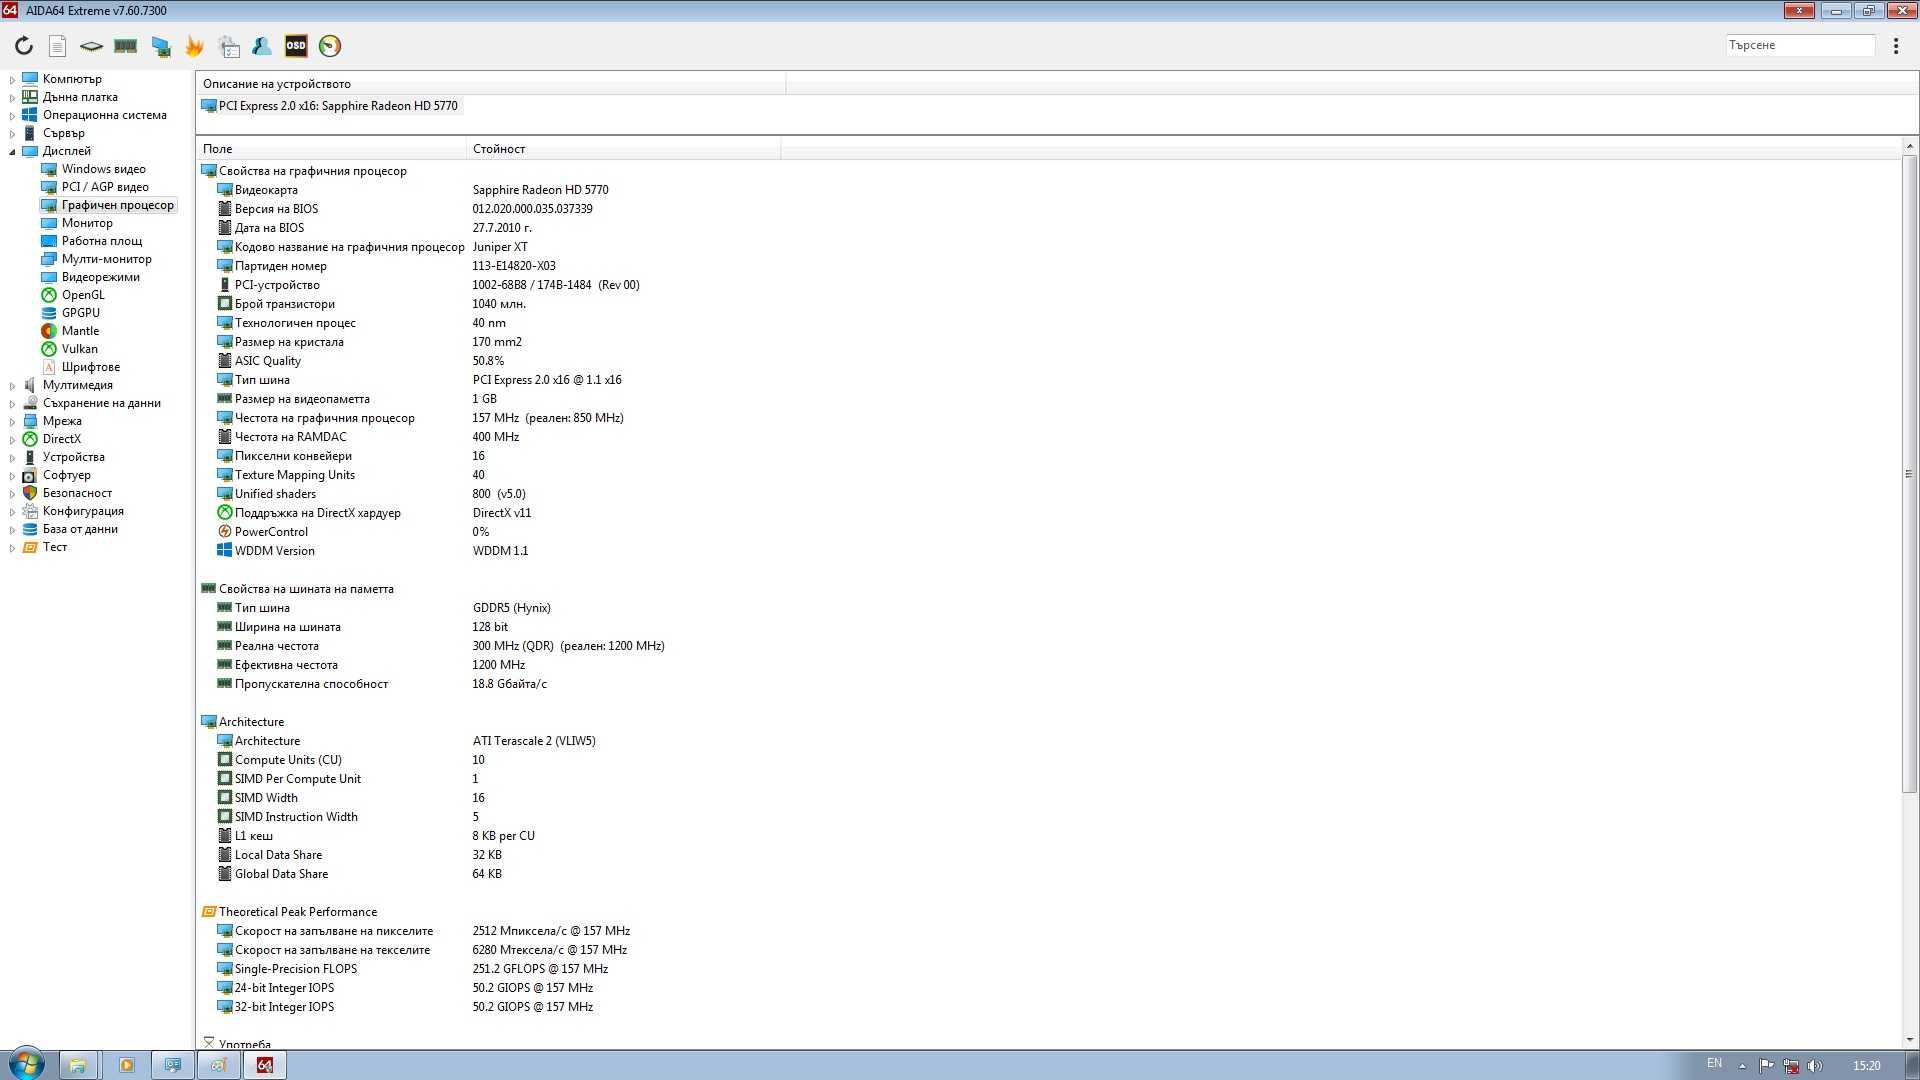The width and height of the screenshot is (1920, 1080).
Task: Expand the DirectX tree node
Action: tap(12, 440)
